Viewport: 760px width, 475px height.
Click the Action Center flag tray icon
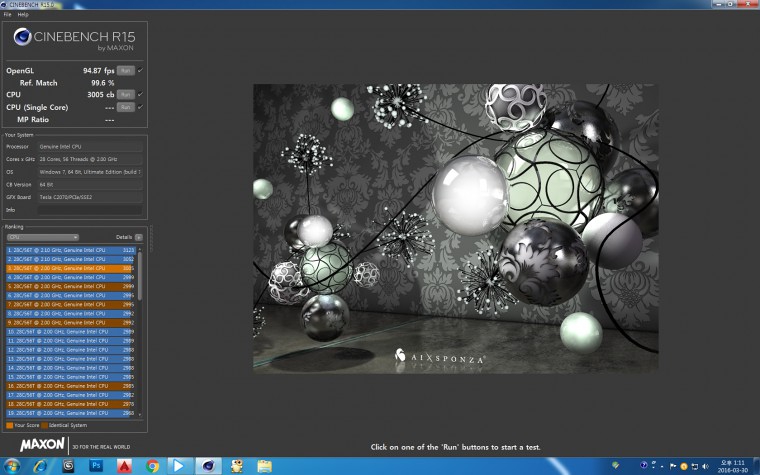point(673,466)
